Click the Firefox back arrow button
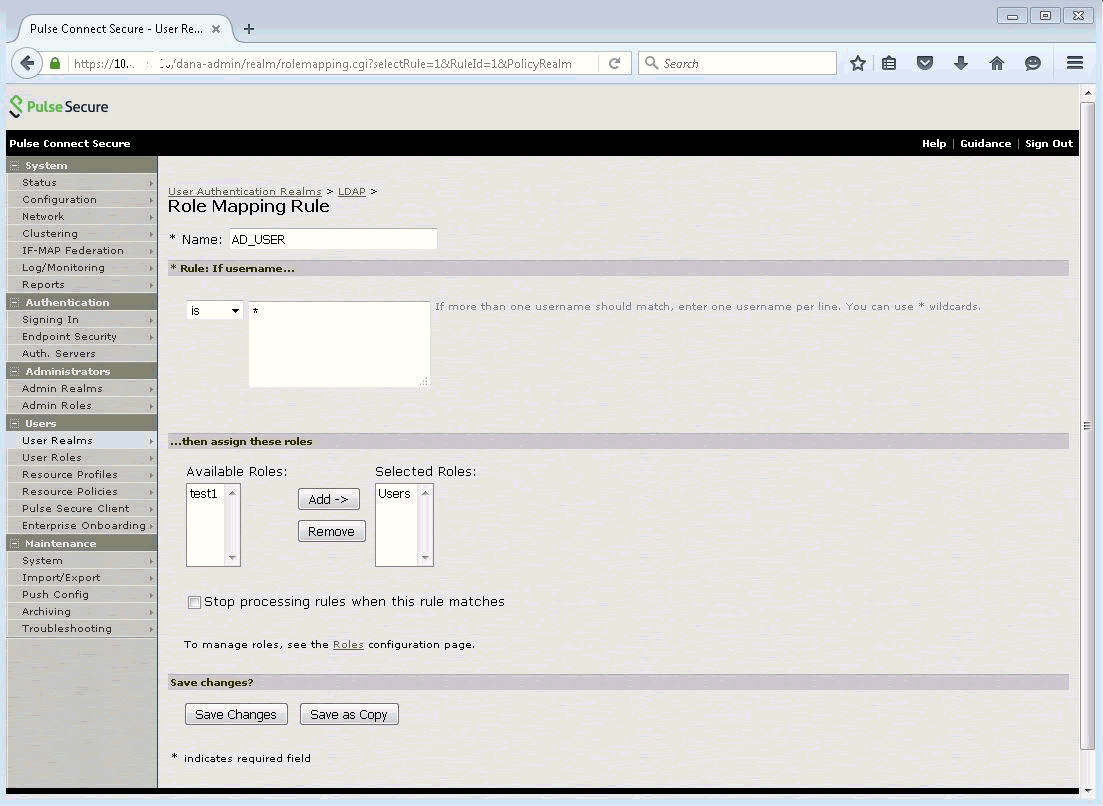Image resolution: width=1103 pixels, height=806 pixels. 28,63
